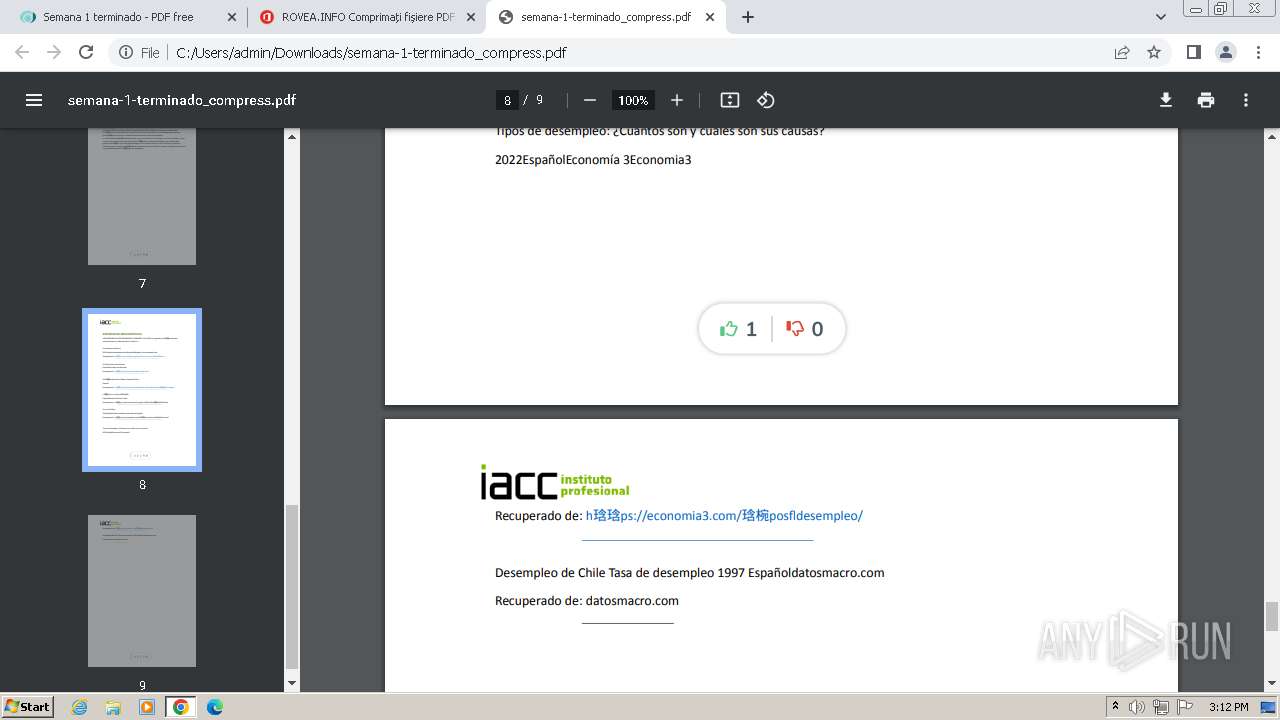Close the Semana 1 terminado tab

pyautogui.click(x=232, y=17)
